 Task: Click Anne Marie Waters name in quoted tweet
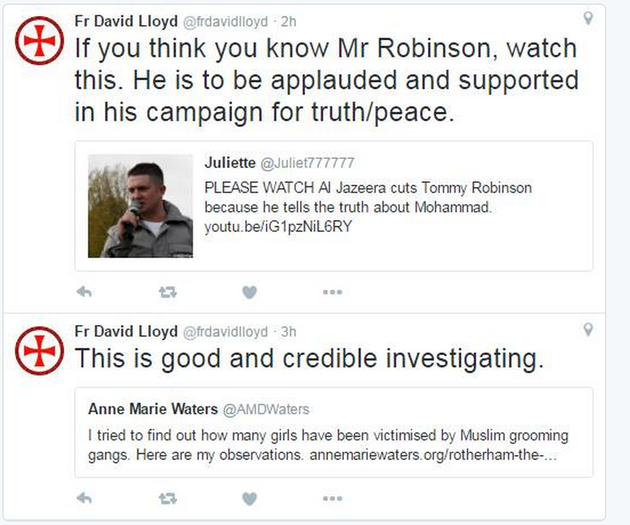(153, 409)
